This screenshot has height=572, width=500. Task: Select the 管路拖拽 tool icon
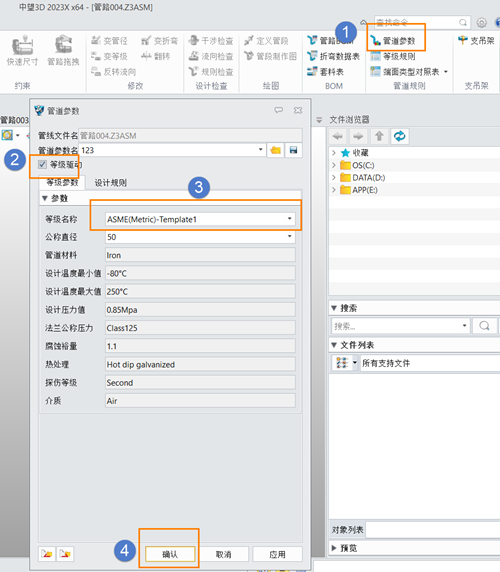pyautogui.click(x=63, y=45)
